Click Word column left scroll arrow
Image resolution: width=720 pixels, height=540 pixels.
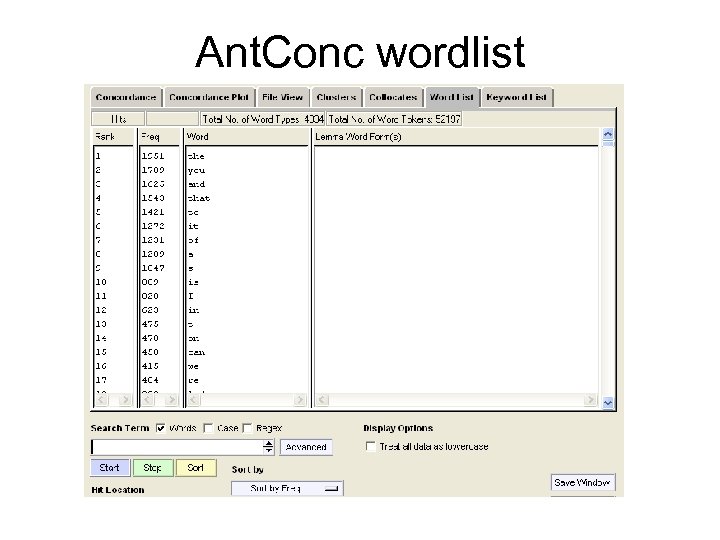click(193, 400)
